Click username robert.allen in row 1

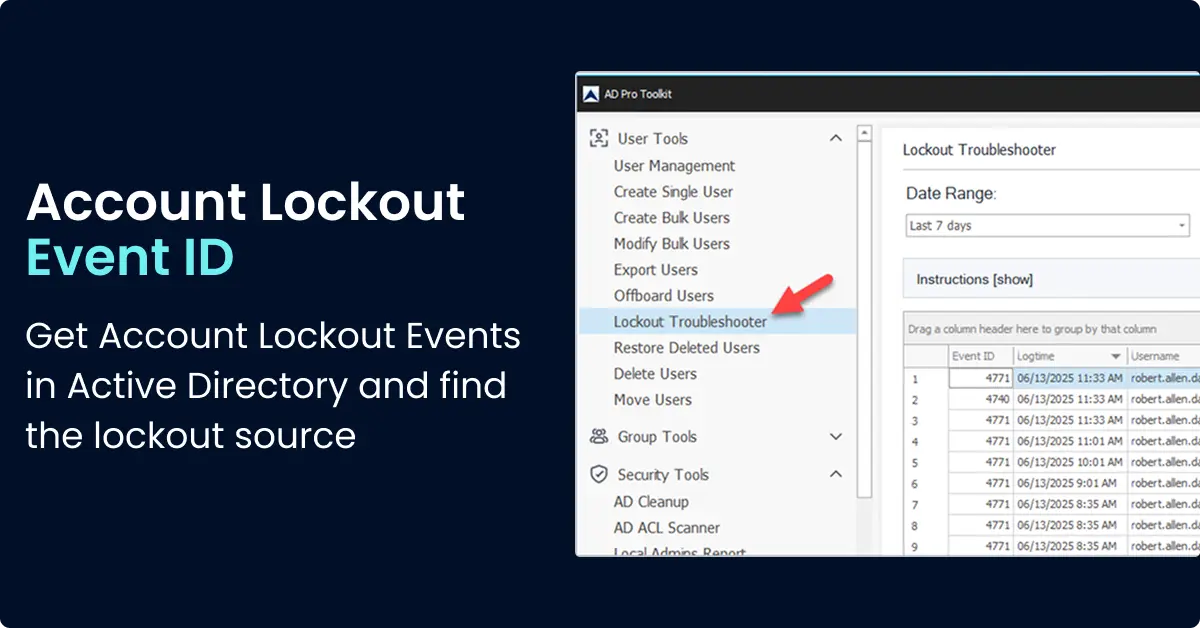pyautogui.click(x=1164, y=379)
